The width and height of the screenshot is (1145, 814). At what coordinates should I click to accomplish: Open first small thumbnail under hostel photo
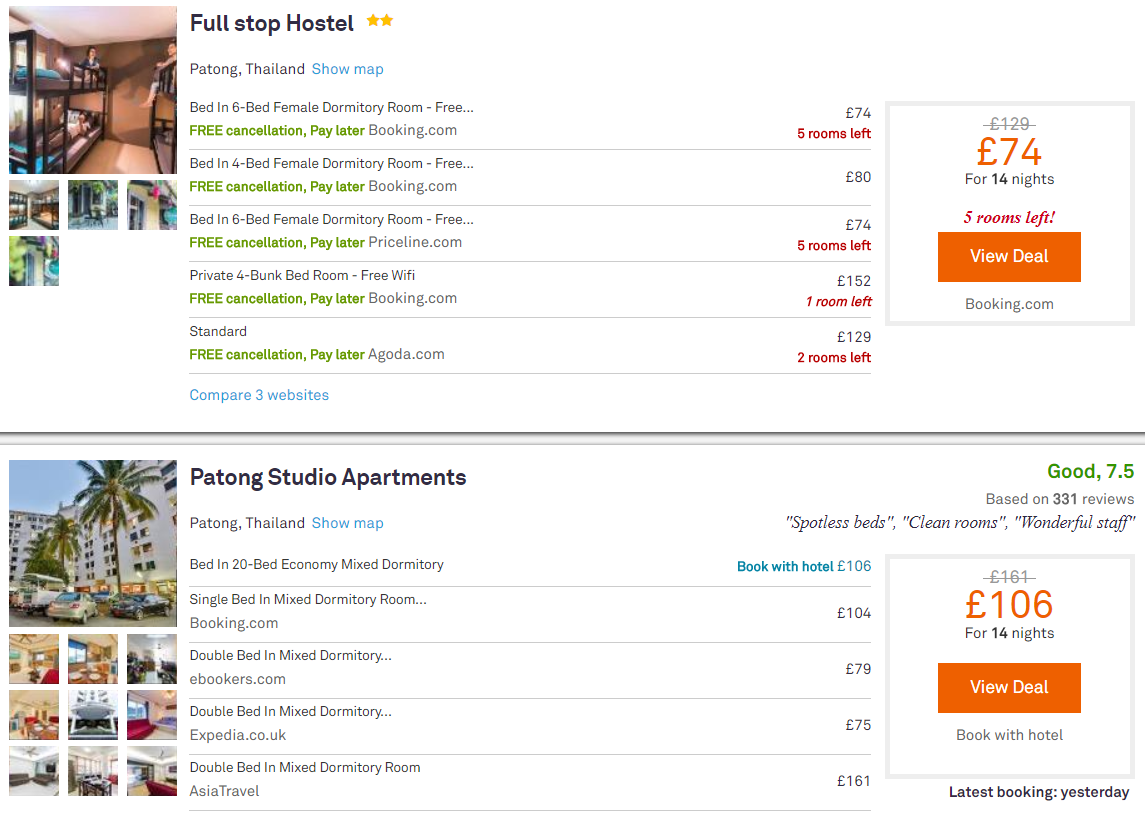(34, 205)
